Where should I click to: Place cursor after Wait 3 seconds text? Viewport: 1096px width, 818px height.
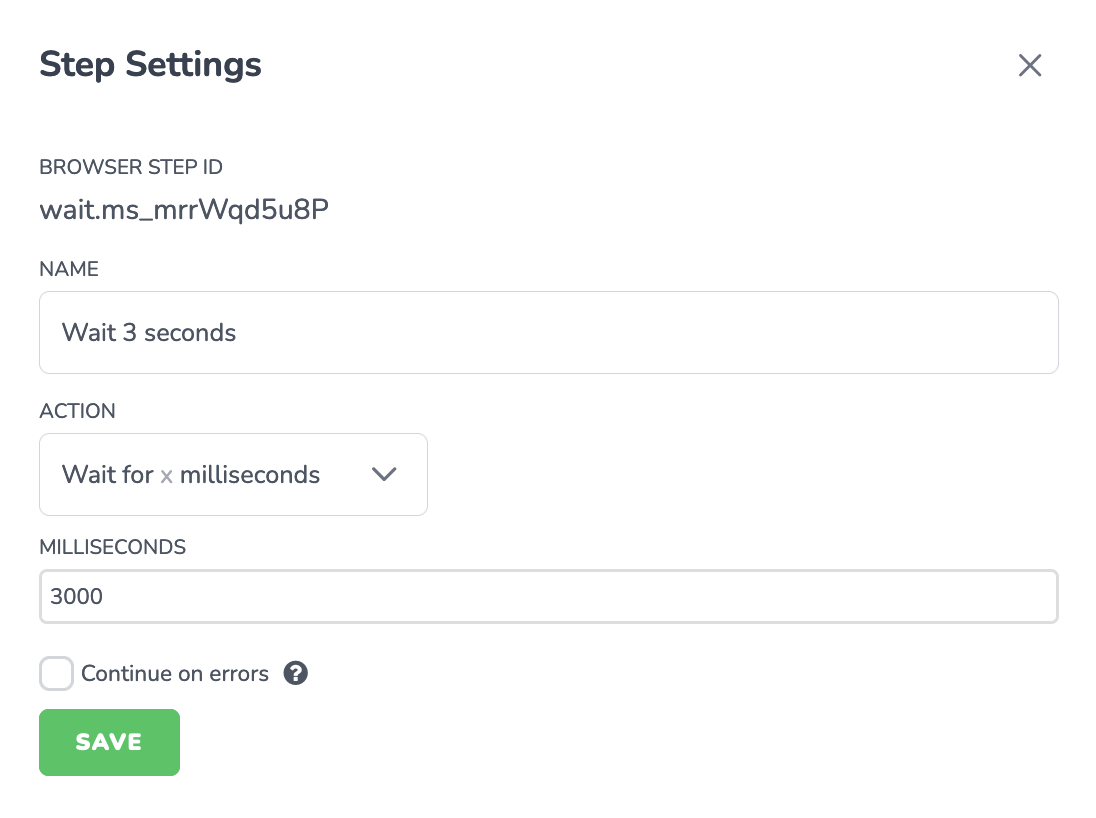point(238,333)
